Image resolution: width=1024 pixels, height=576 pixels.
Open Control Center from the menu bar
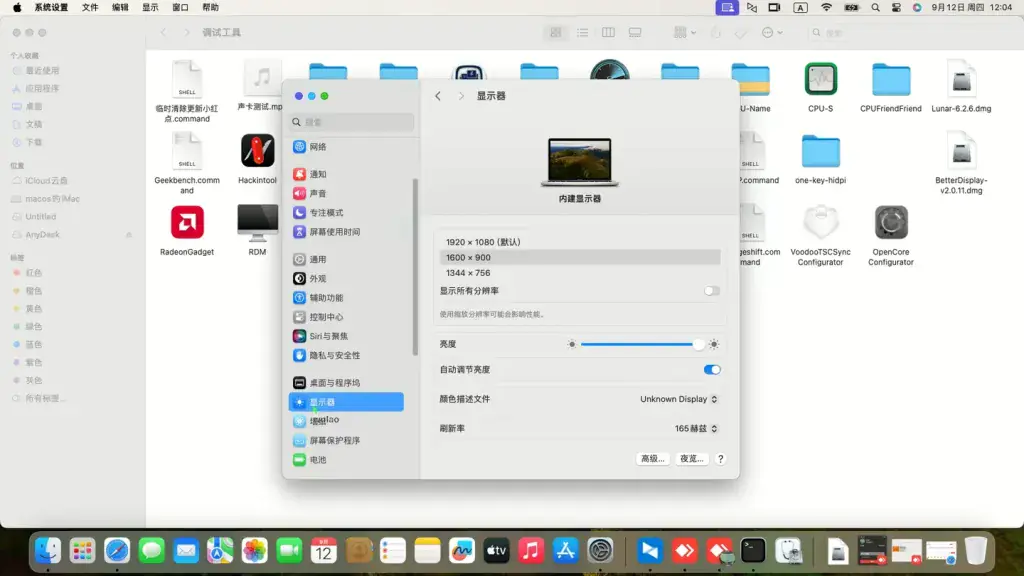tap(896, 7)
